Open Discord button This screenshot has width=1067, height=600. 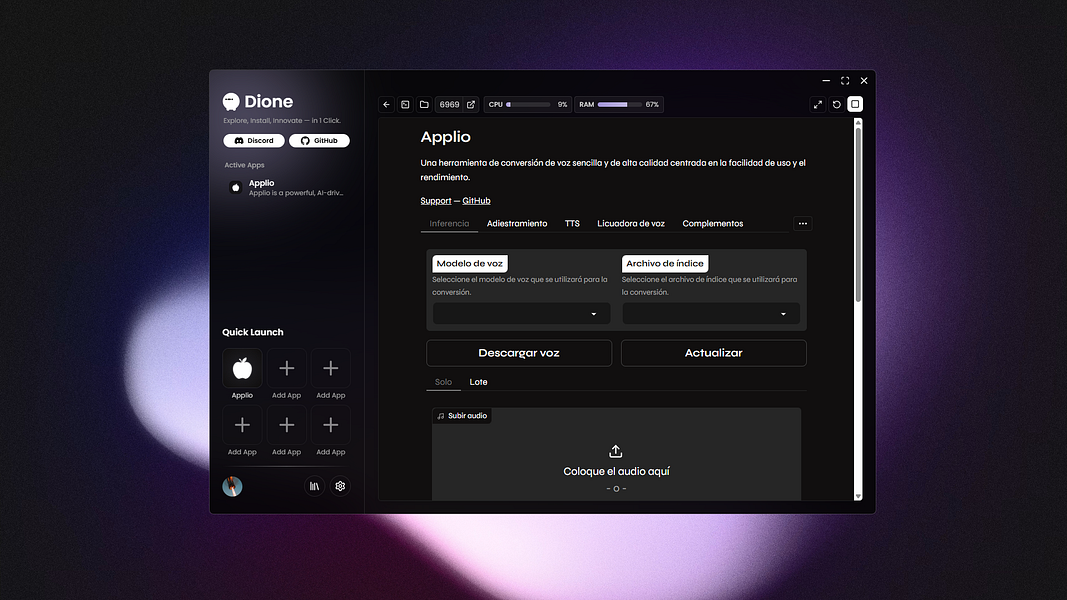pos(254,141)
